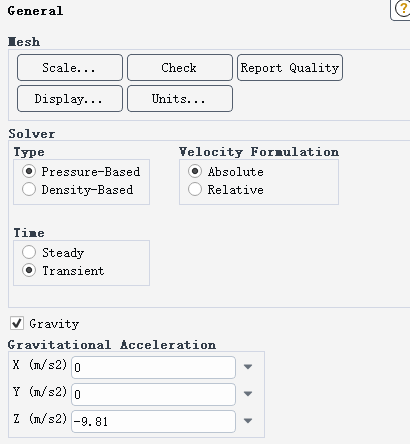Screen dimensions: 410x444
Task: Click the Z gravity field showing -9.81
Action: point(153,421)
